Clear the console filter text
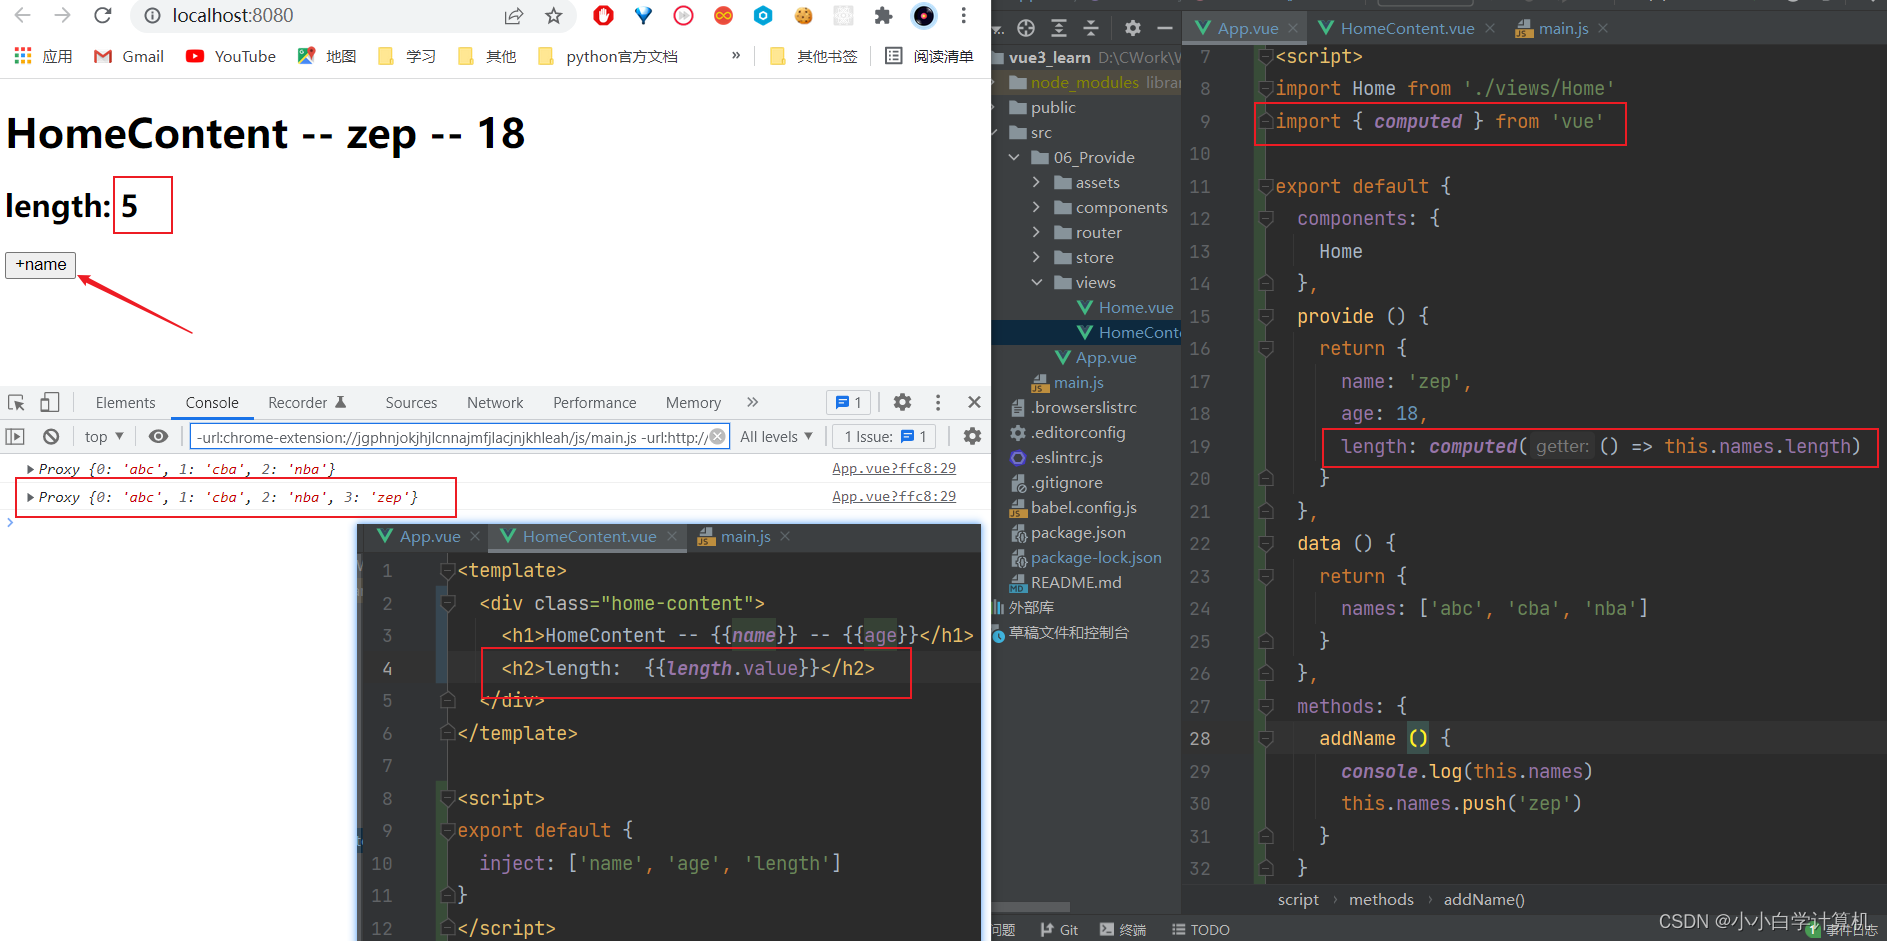The height and width of the screenshot is (941, 1887). 718,437
